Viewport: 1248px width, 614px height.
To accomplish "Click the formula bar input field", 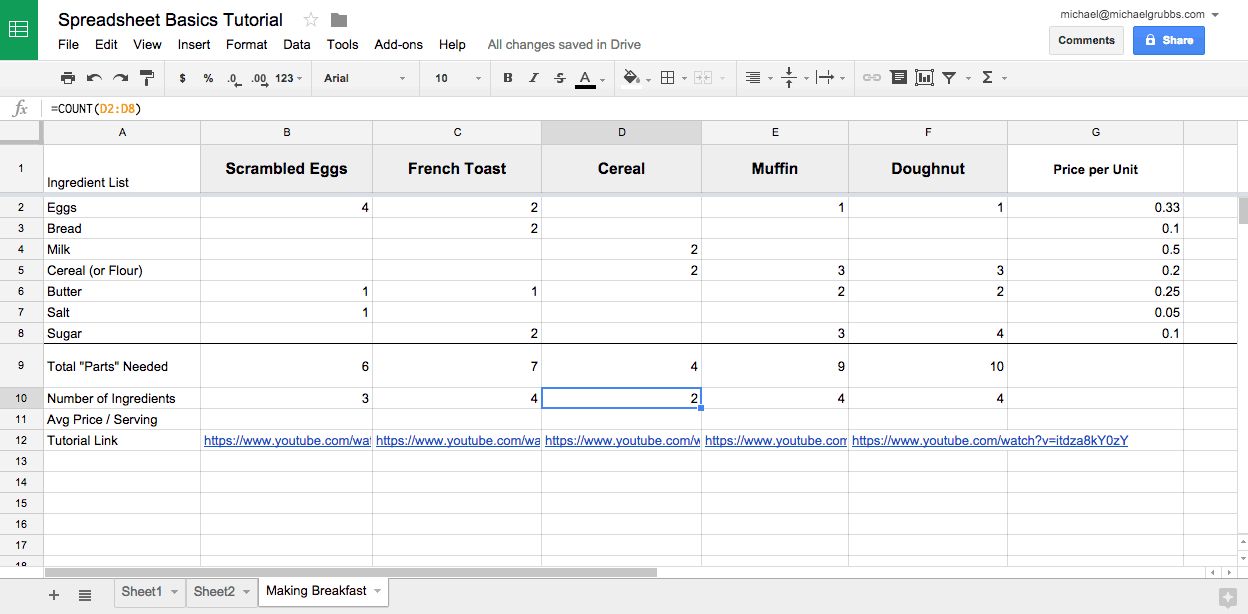I will [600, 108].
